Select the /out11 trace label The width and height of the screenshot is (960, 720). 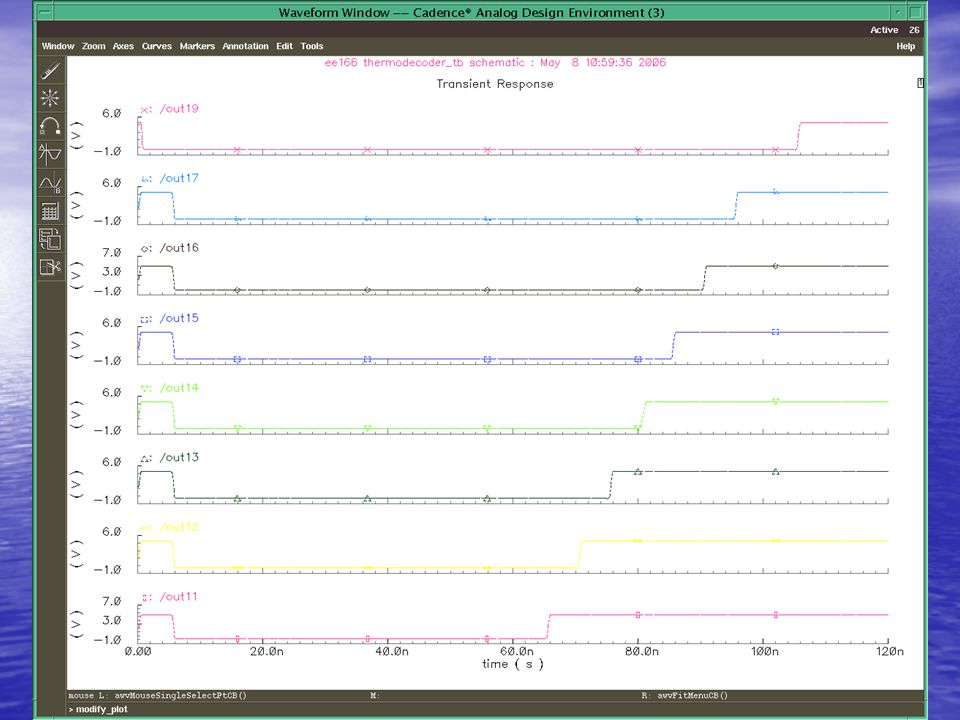click(x=178, y=597)
